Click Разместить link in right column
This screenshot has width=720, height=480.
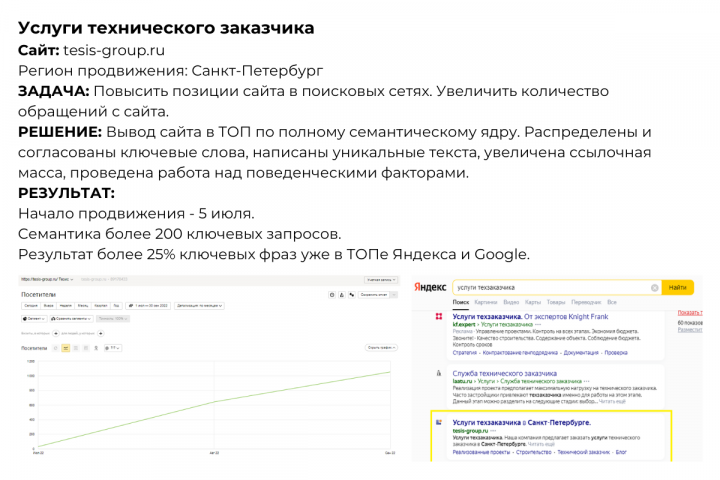(690, 330)
